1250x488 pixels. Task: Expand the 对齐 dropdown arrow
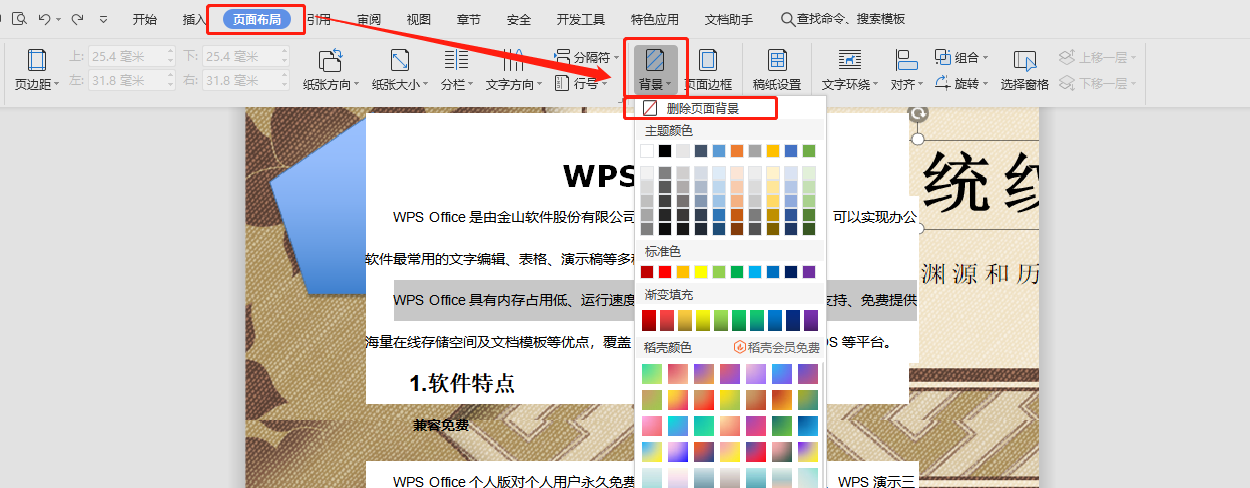921,85
